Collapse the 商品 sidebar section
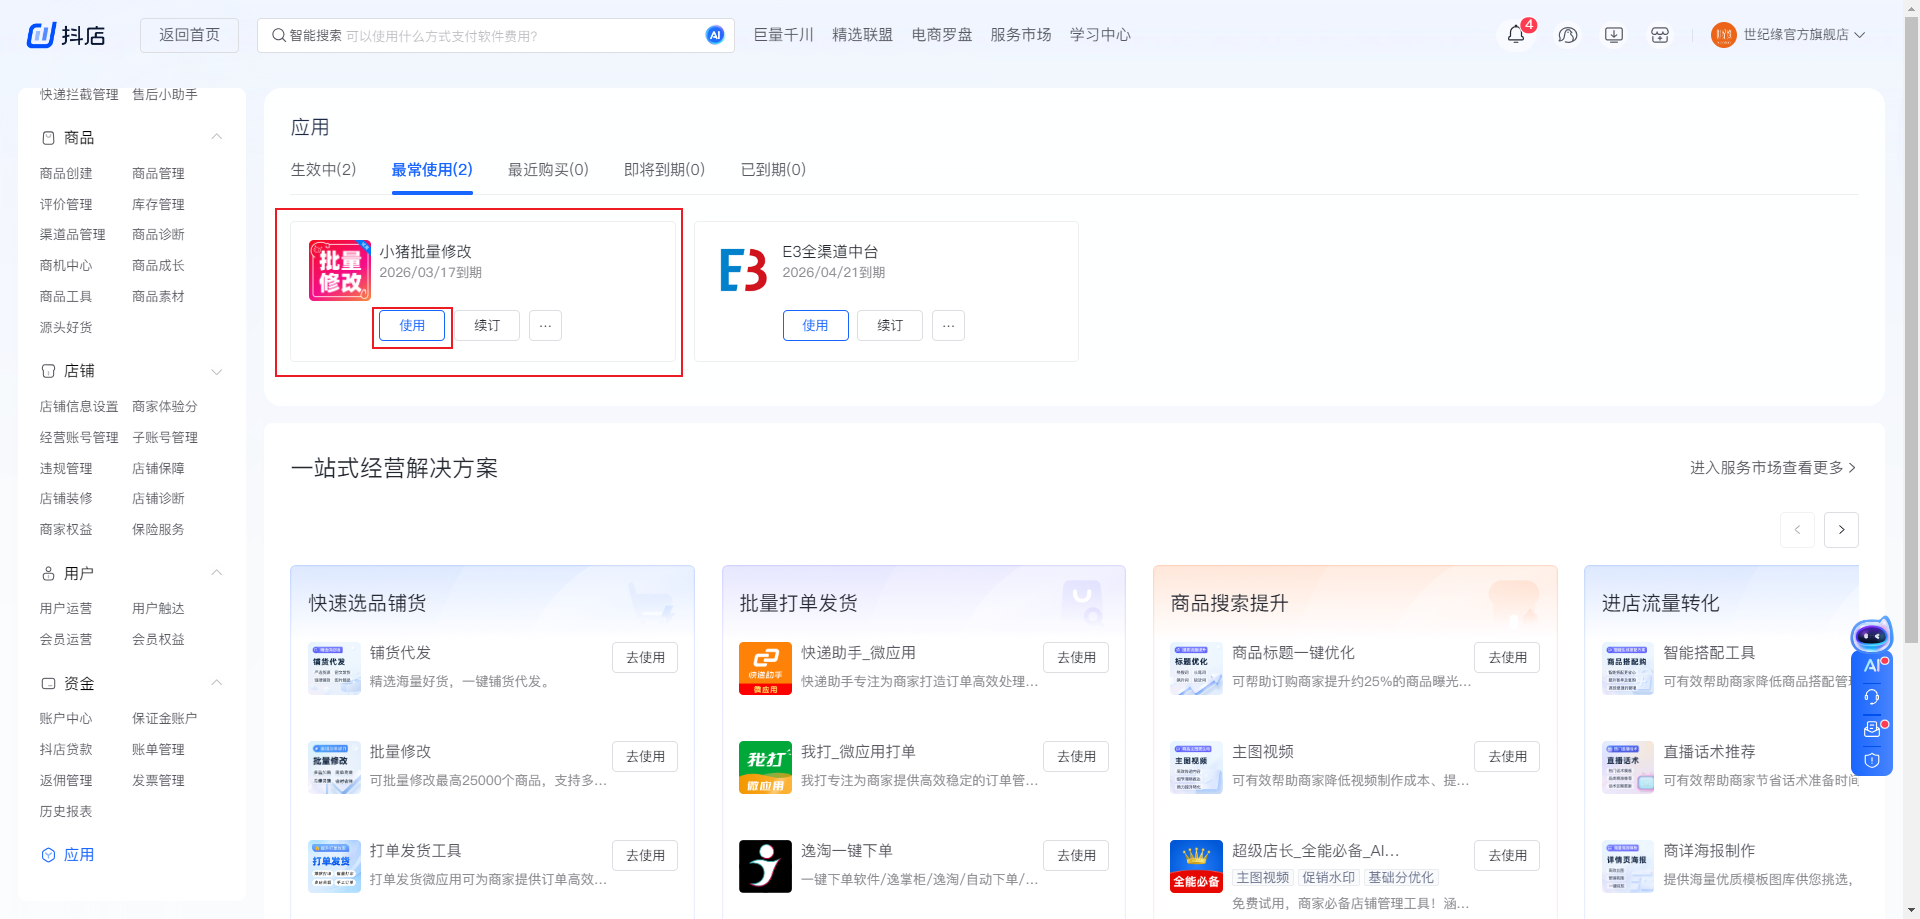Screen dimensions: 1920x919 [216, 137]
